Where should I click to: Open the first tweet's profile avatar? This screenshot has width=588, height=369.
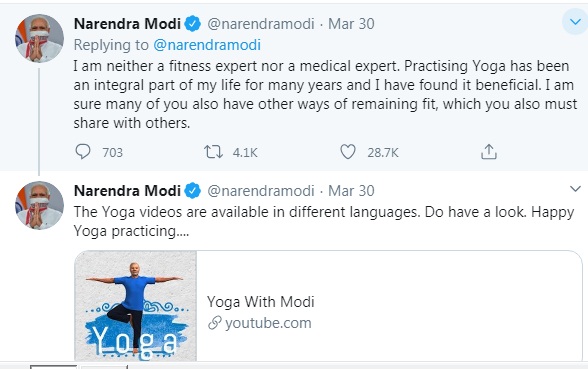pos(39,38)
